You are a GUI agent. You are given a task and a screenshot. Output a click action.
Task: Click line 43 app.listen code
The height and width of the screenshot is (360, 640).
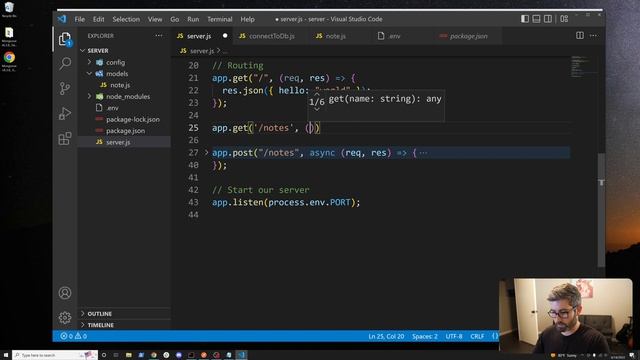(286, 202)
